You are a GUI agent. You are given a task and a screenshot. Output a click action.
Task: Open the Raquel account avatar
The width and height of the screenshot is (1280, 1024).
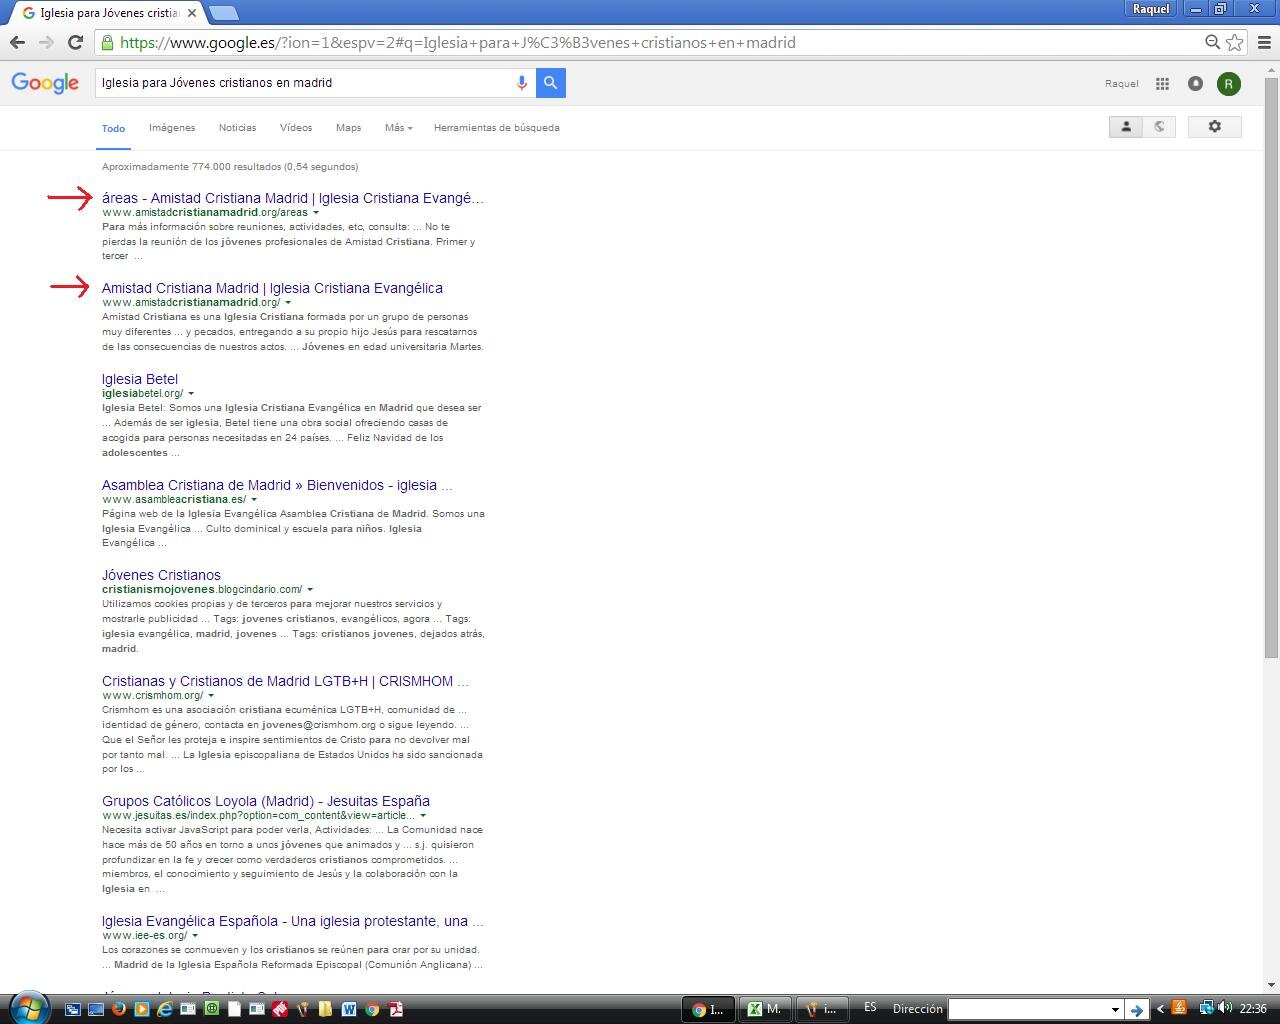(1229, 84)
